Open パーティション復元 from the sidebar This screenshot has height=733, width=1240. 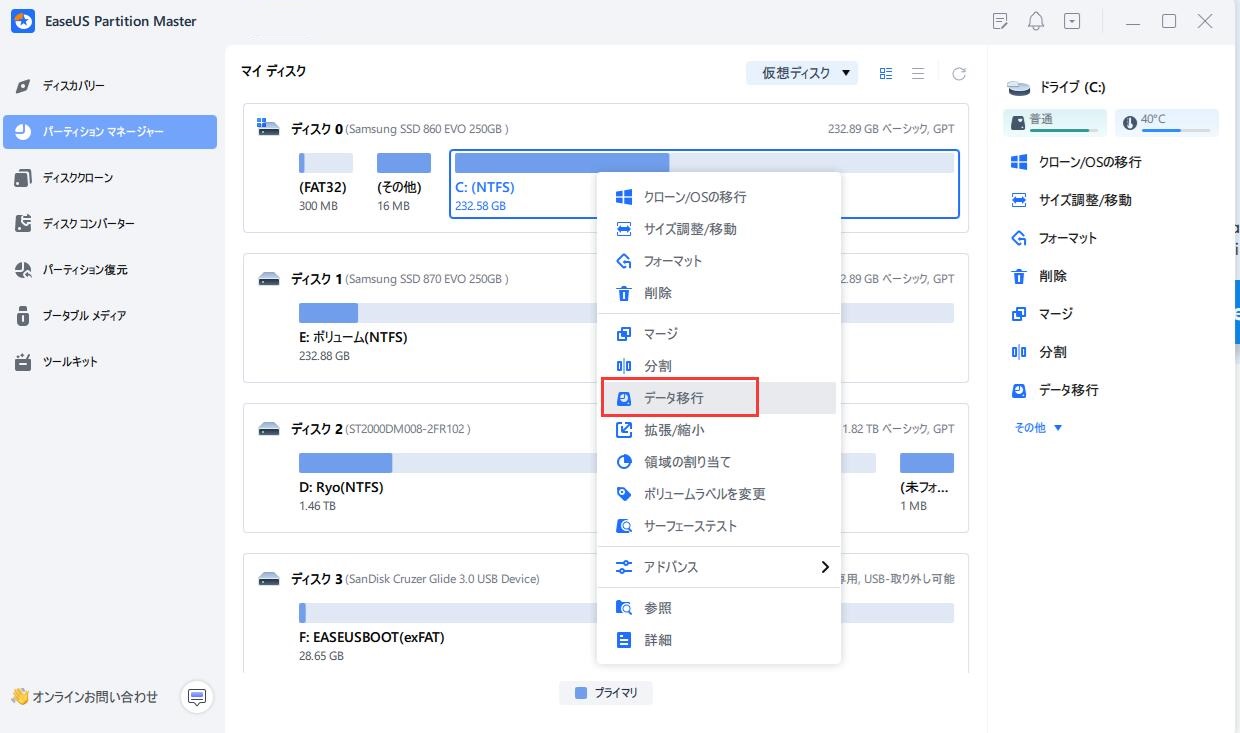pos(72,269)
